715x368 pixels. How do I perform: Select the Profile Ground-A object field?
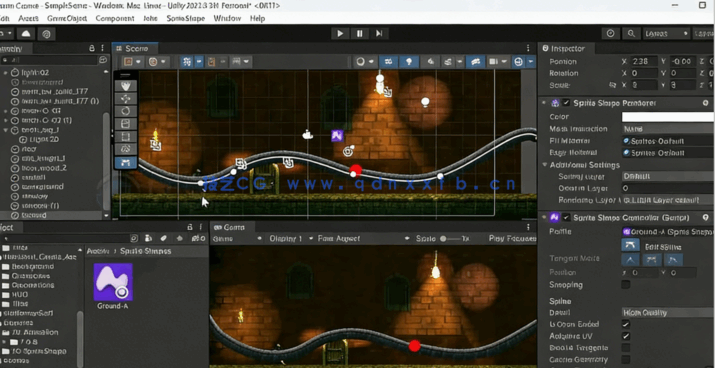tap(668, 232)
